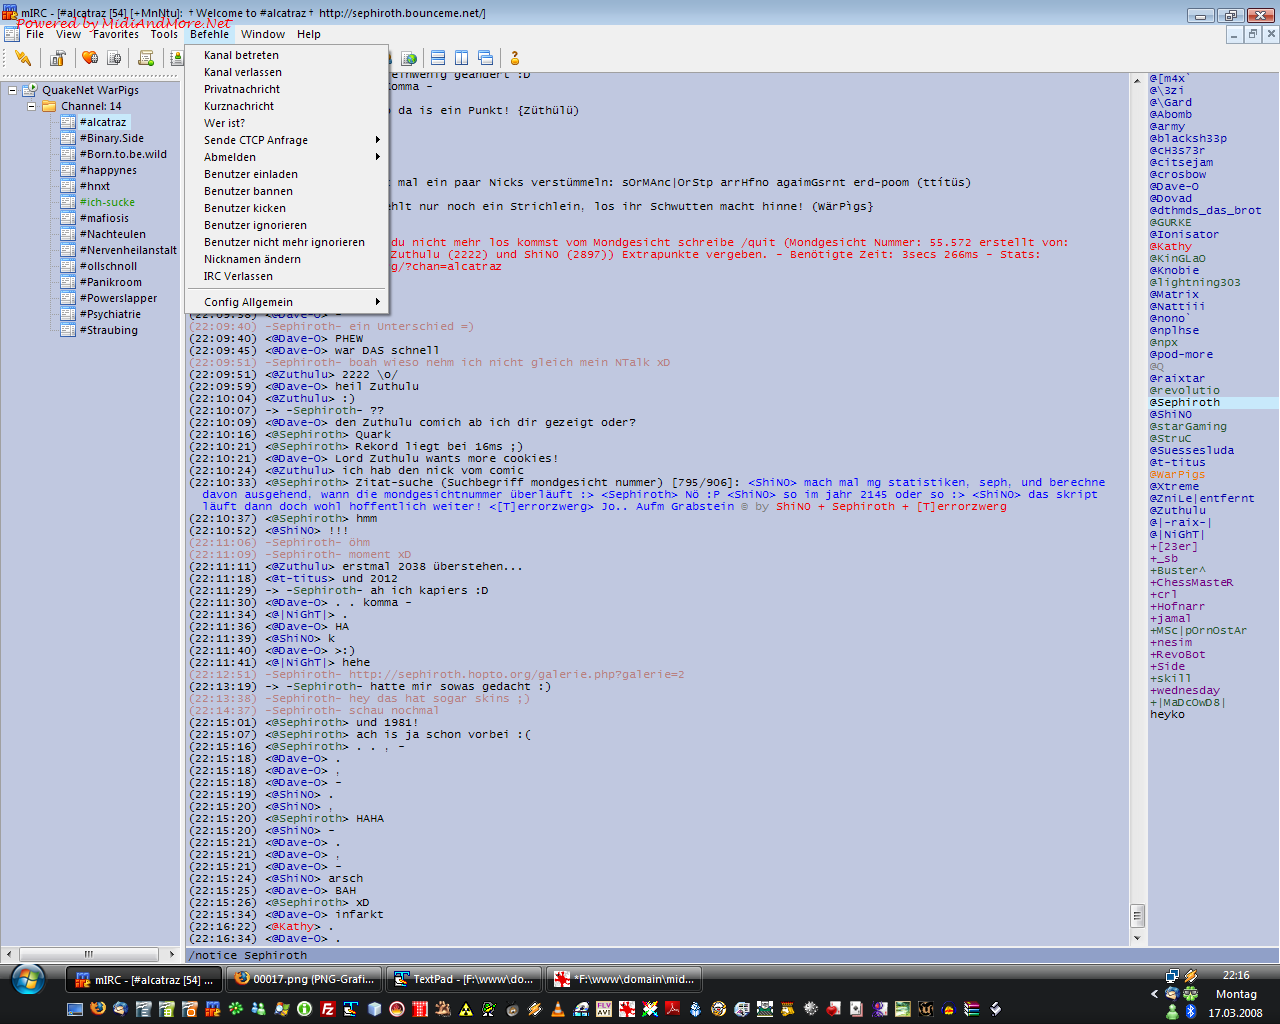Click the Tile Vertical windows icon
1280x1024 pixels.
coord(462,58)
